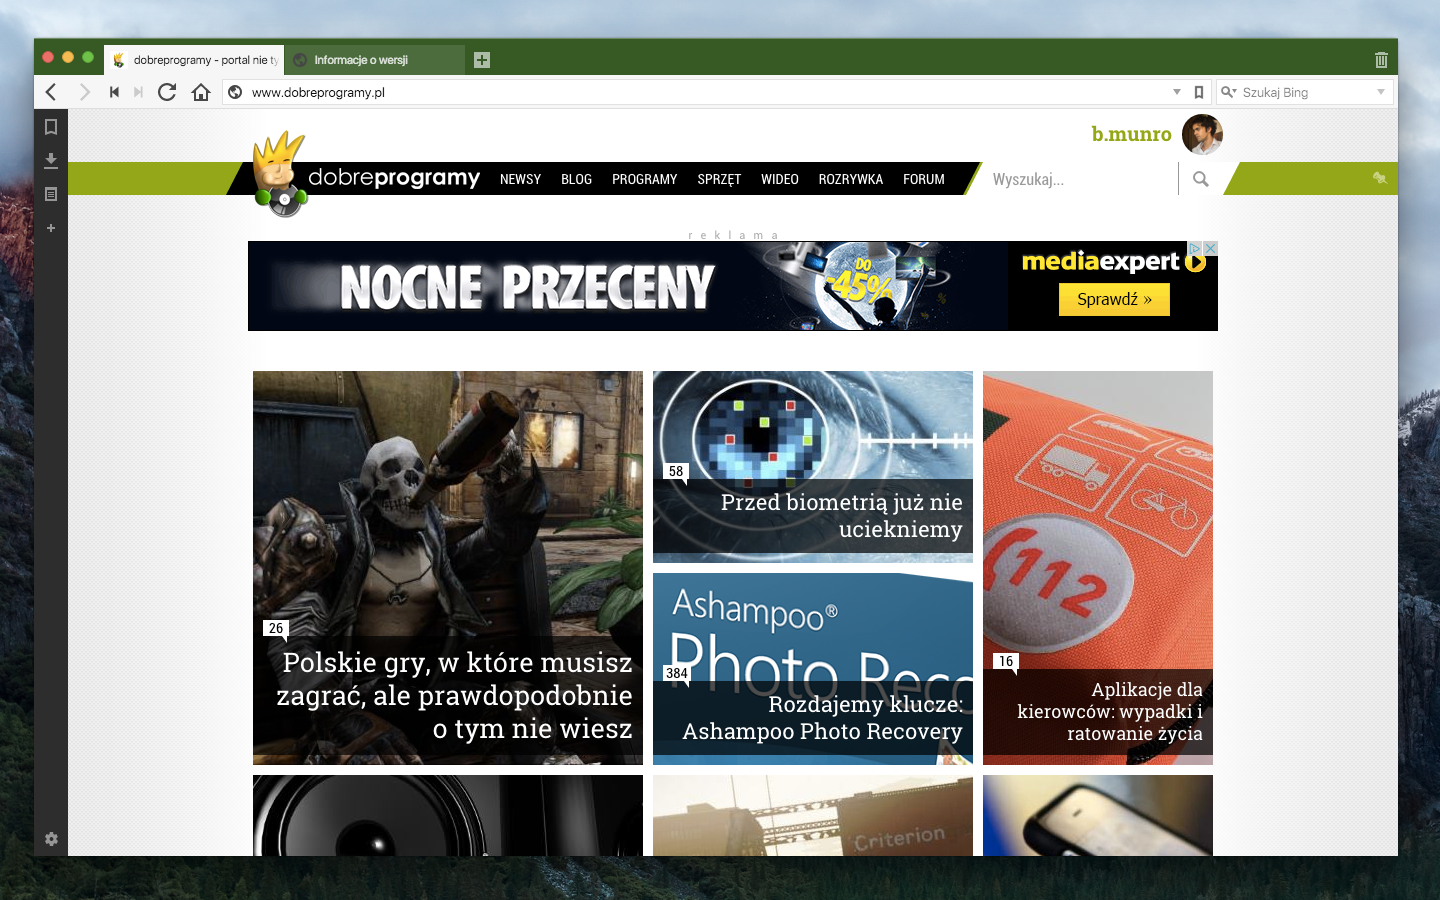The image size is (1440, 900).
Task: Close the mediaexpert ad banner
Action: [x=1210, y=248]
